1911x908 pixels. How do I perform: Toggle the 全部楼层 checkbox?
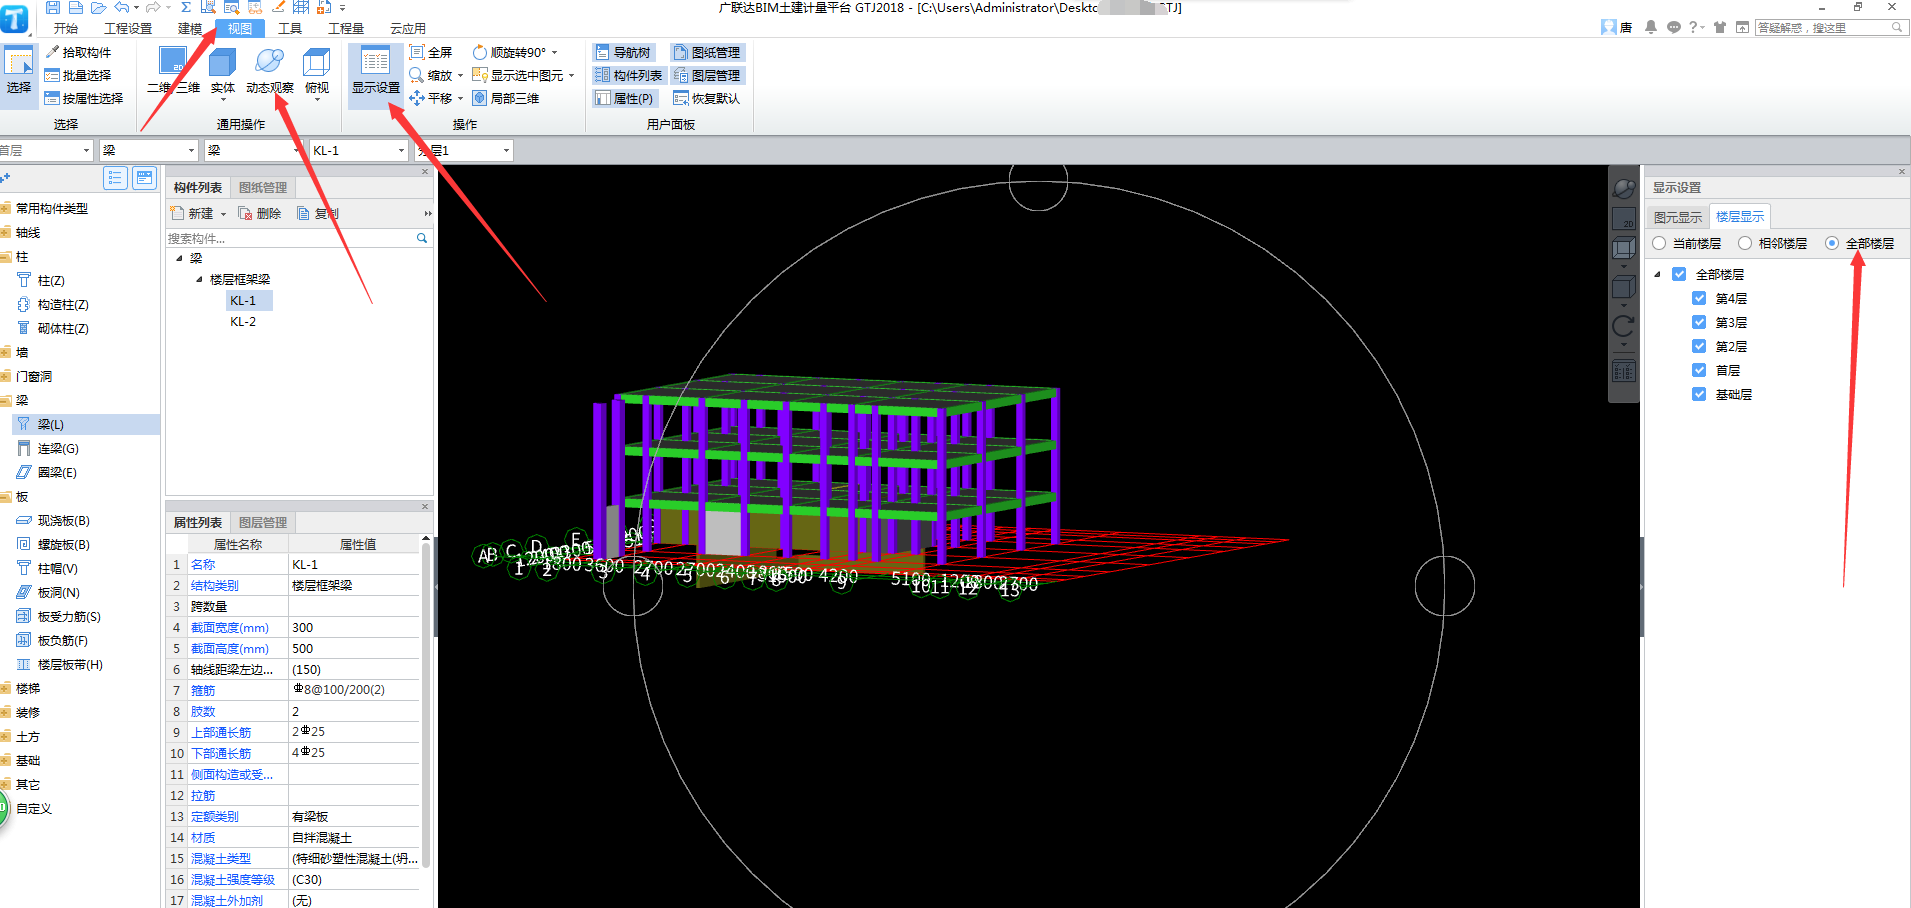click(x=1679, y=274)
